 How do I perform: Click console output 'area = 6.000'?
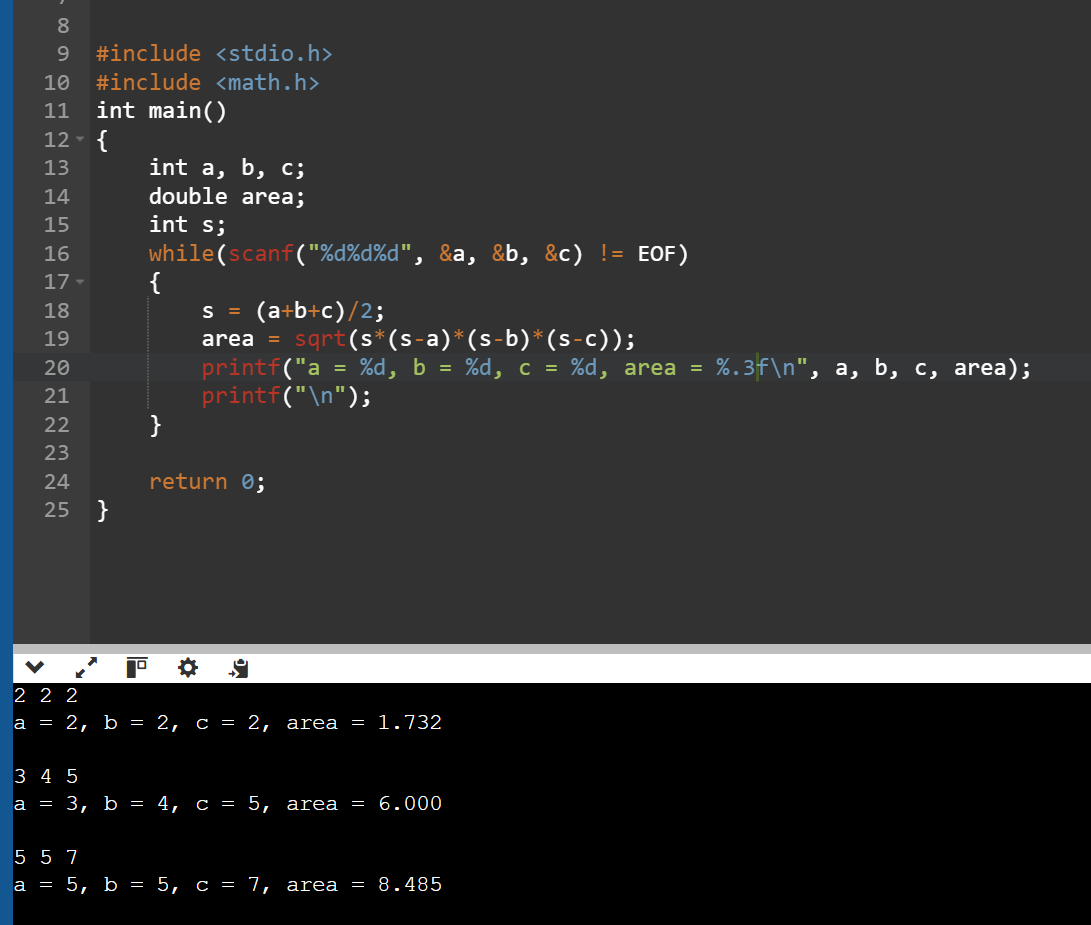364,803
